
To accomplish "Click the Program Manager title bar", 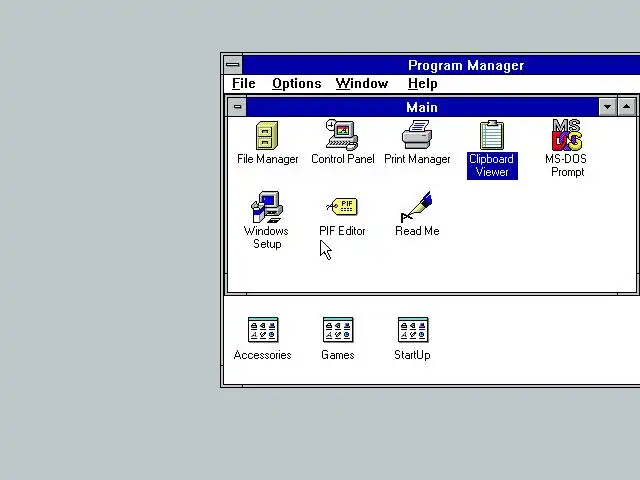I will (441, 65).
